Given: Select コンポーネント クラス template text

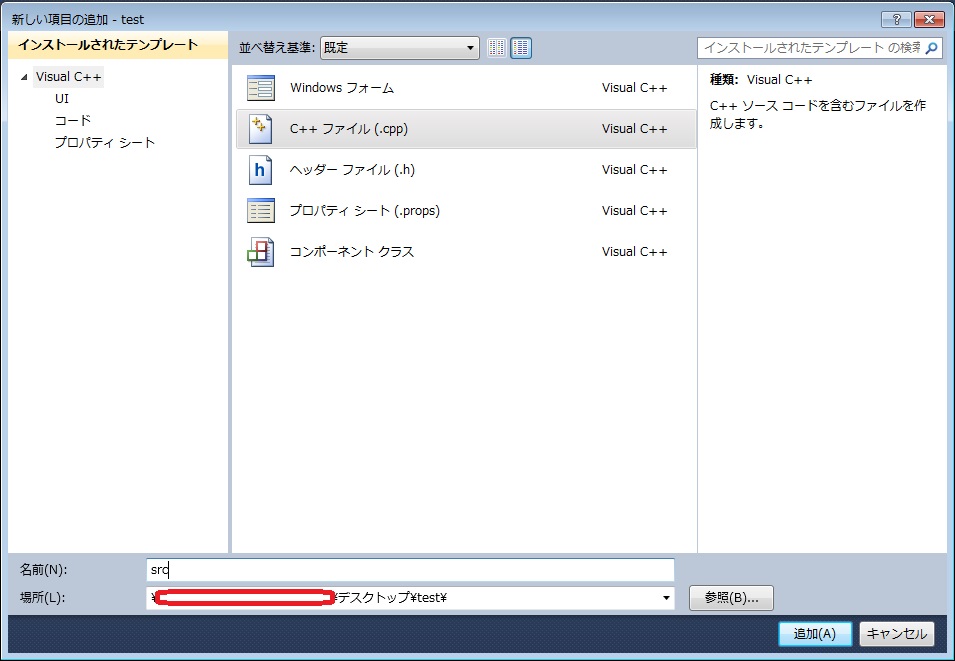Looking at the screenshot, I should pos(351,252).
